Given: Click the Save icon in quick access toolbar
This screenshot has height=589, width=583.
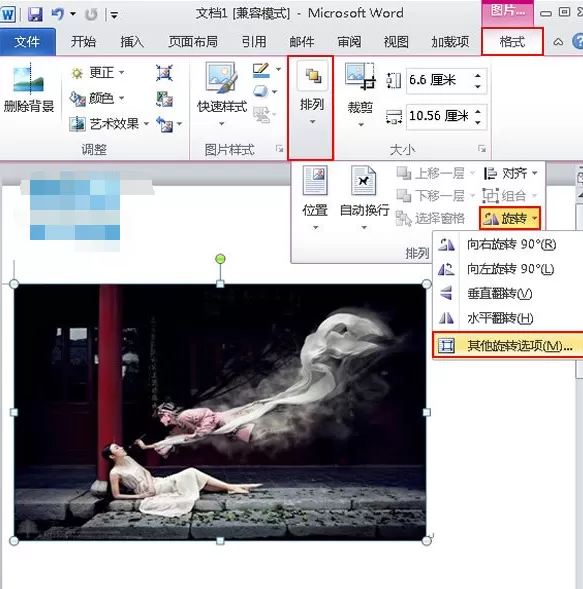Looking at the screenshot, I should click(x=35, y=14).
